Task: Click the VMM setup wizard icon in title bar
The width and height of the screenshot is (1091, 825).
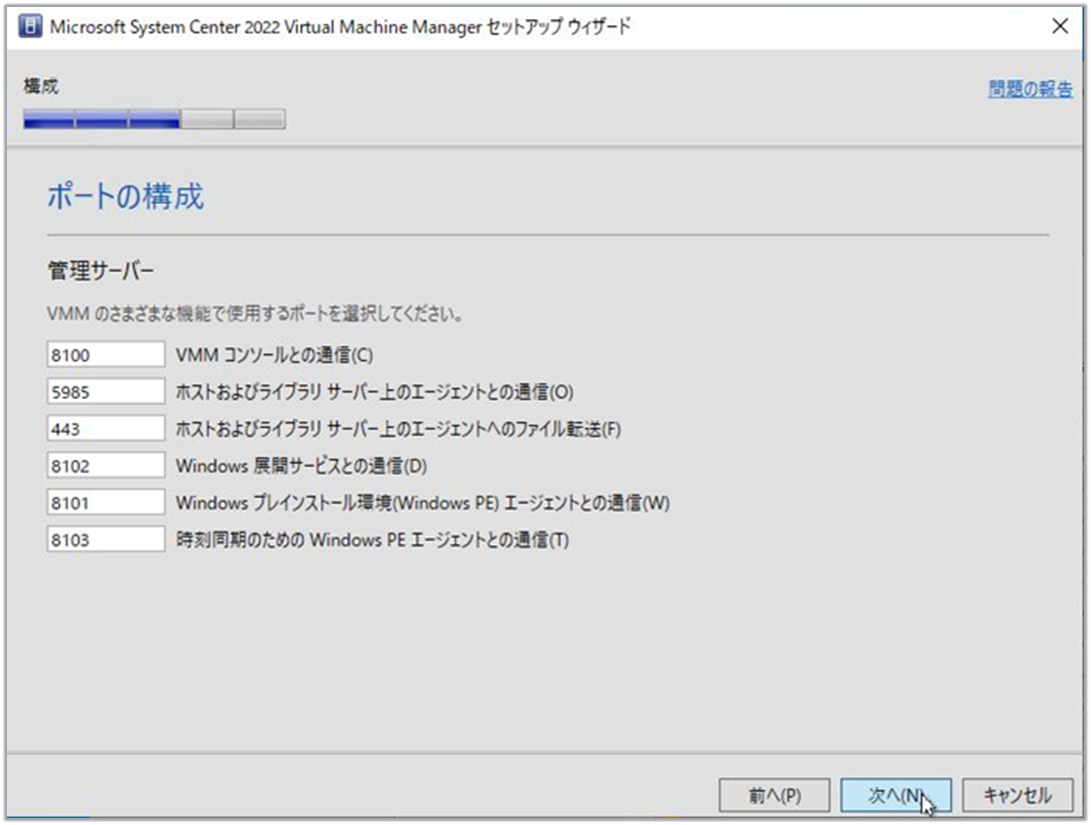Action: point(28,26)
